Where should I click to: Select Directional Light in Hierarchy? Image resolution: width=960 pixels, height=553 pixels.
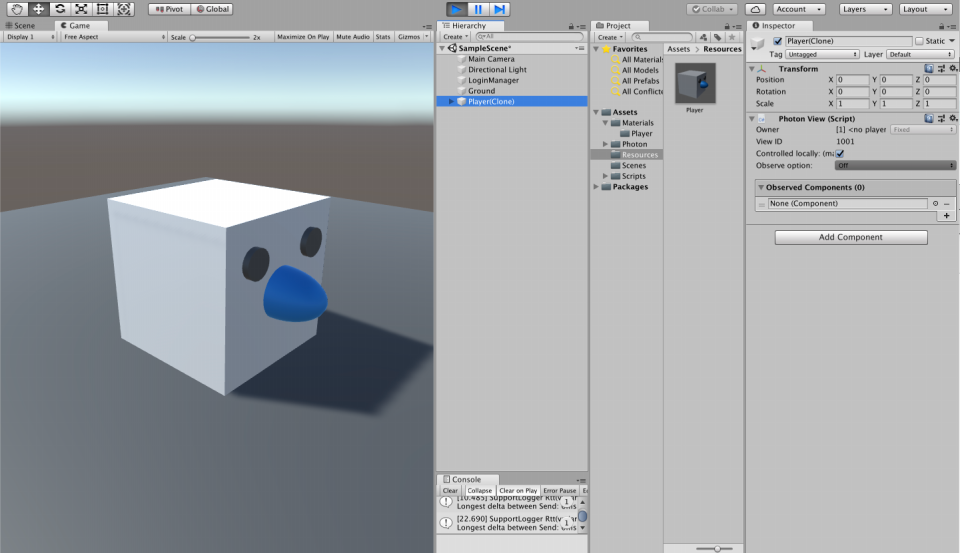(497, 69)
